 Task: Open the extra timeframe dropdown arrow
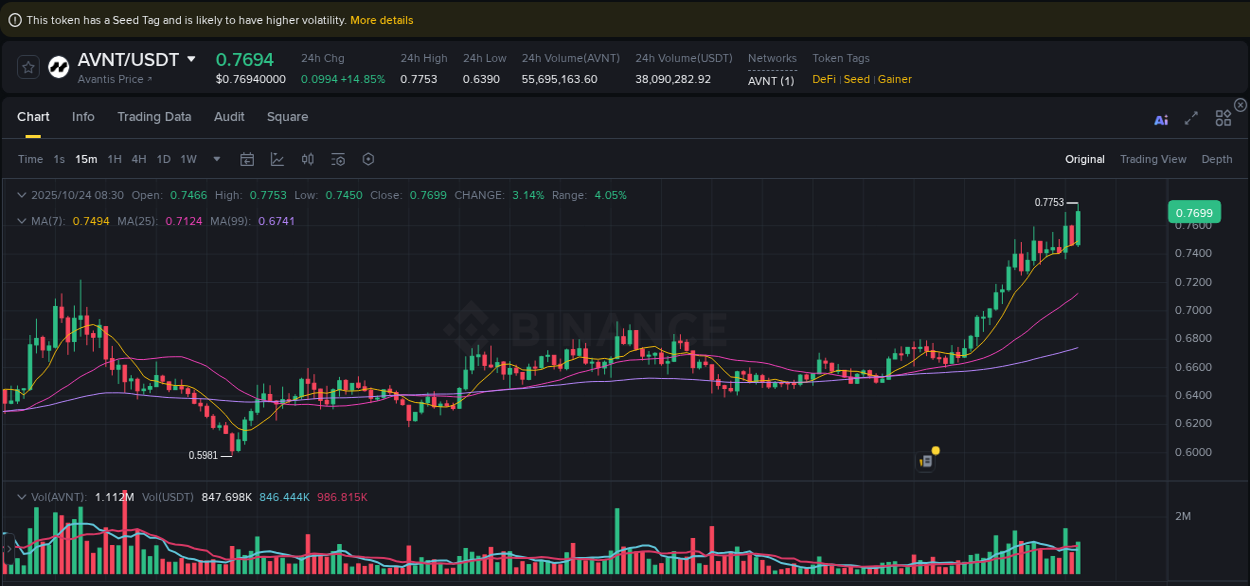[216, 159]
